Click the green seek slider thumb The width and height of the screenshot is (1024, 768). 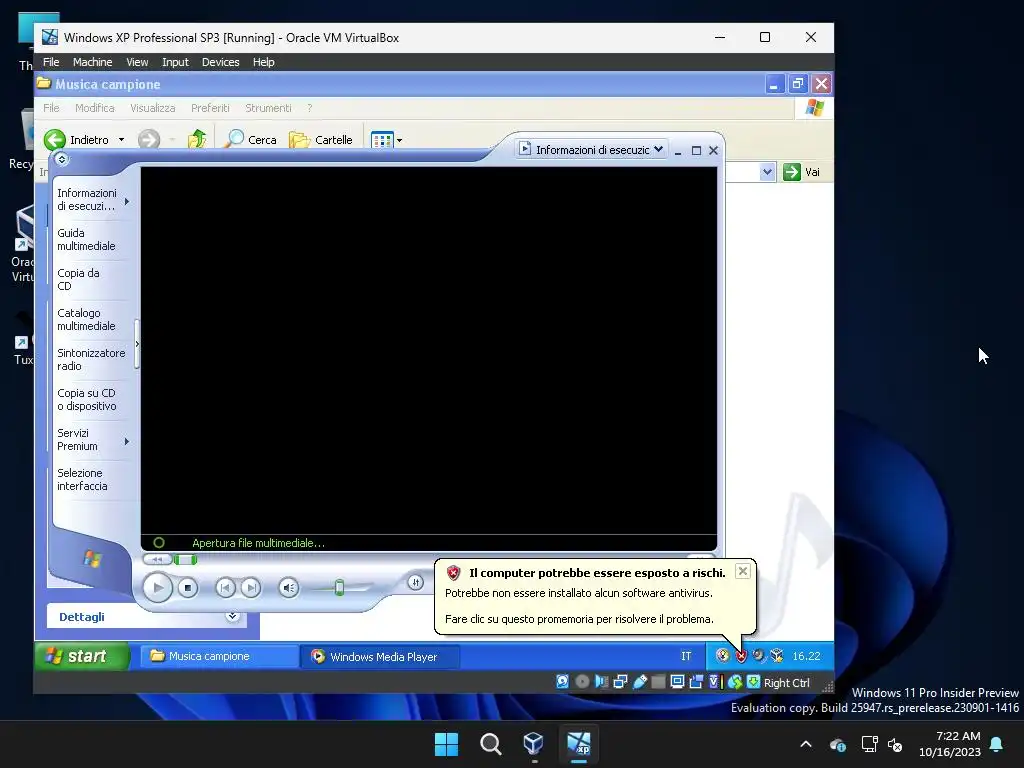[x=185, y=559]
